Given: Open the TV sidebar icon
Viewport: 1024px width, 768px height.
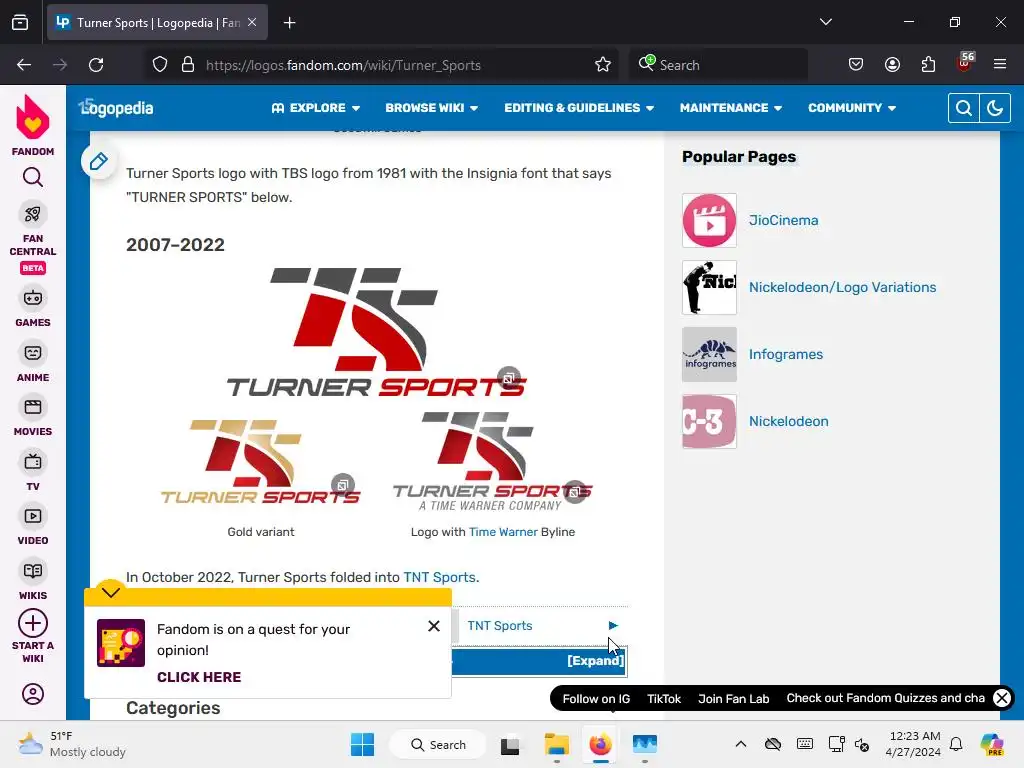Looking at the screenshot, I should (33, 462).
